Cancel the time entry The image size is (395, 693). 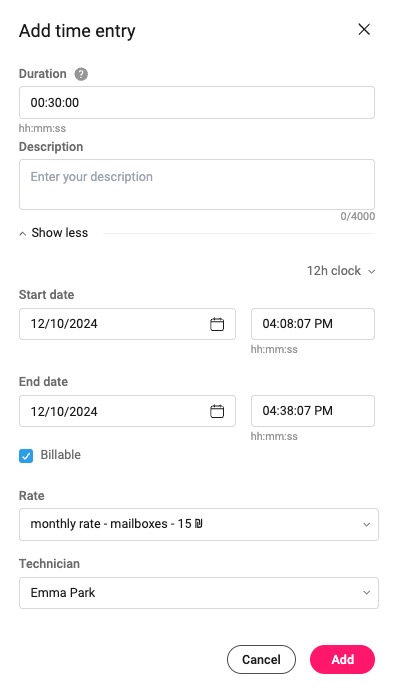coord(261,659)
